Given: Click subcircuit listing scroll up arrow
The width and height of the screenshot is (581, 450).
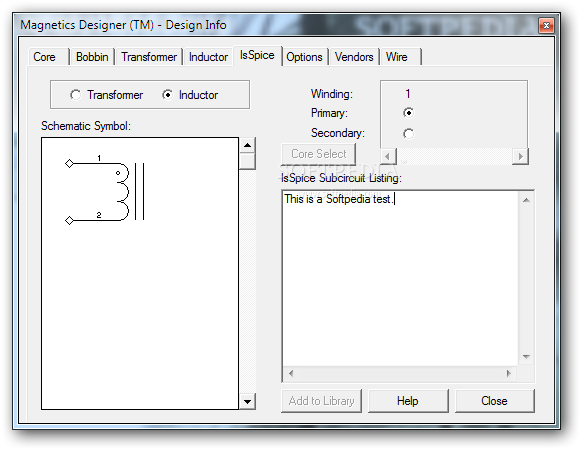Looking at the screenshot, I should click(x=526, y=200).
